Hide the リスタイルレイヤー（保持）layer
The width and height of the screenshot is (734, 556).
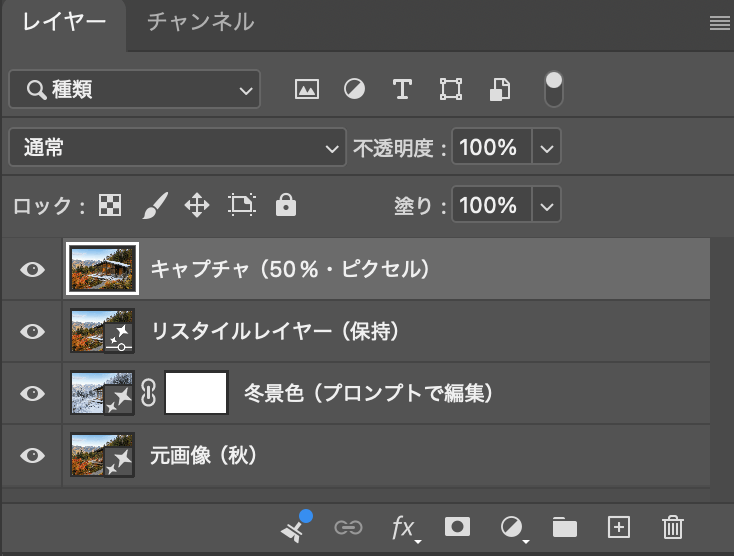(32, 331)
